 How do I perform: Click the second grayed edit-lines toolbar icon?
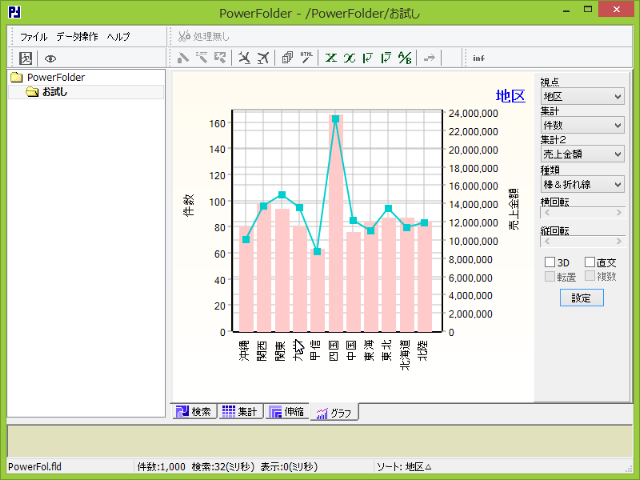point(201,58)
